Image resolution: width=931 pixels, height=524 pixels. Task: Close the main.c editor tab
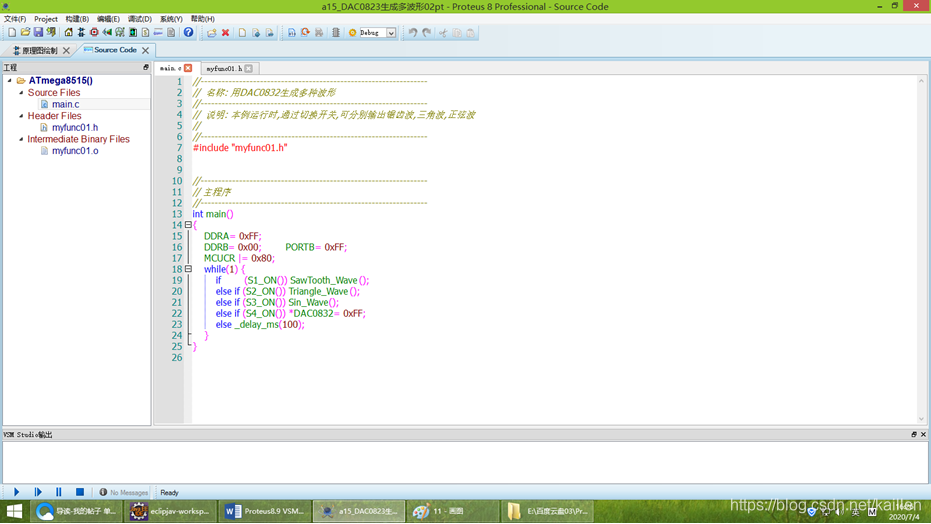click(x=188, y=68)
